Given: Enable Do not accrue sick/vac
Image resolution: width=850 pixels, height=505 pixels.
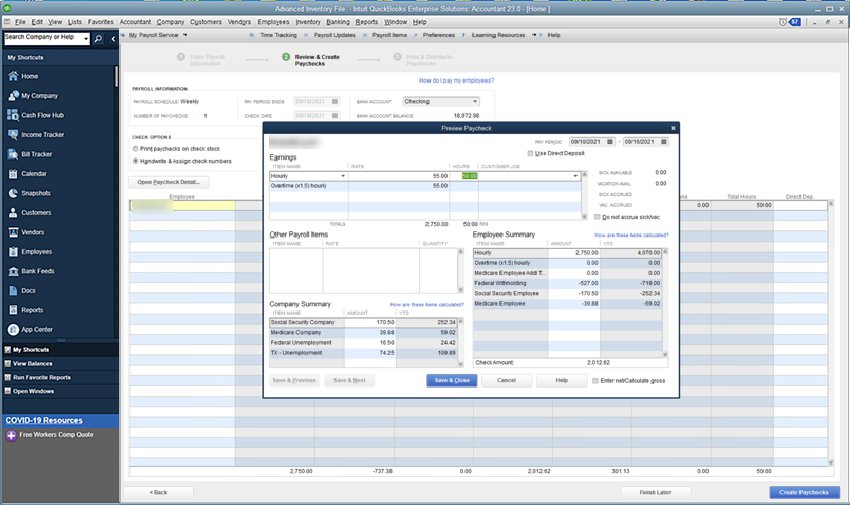Looking at the screenshot, I should pos(598,216).
